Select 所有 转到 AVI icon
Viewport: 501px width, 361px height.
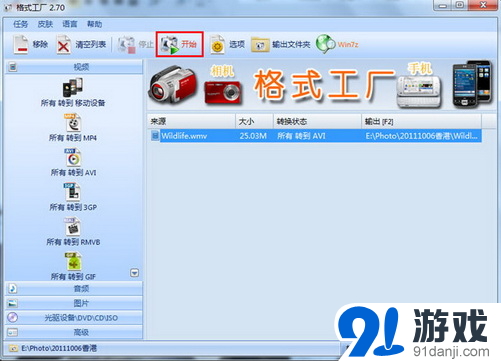(73, 157)
